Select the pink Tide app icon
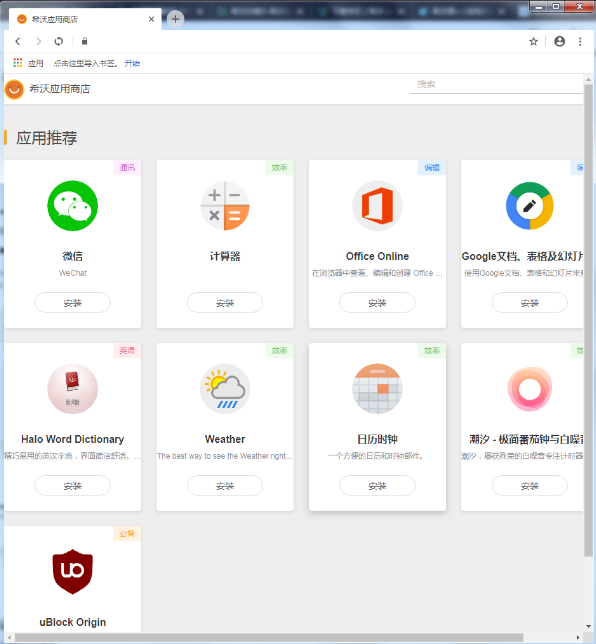Screen dimensions: 596x644 coord(530,389)
